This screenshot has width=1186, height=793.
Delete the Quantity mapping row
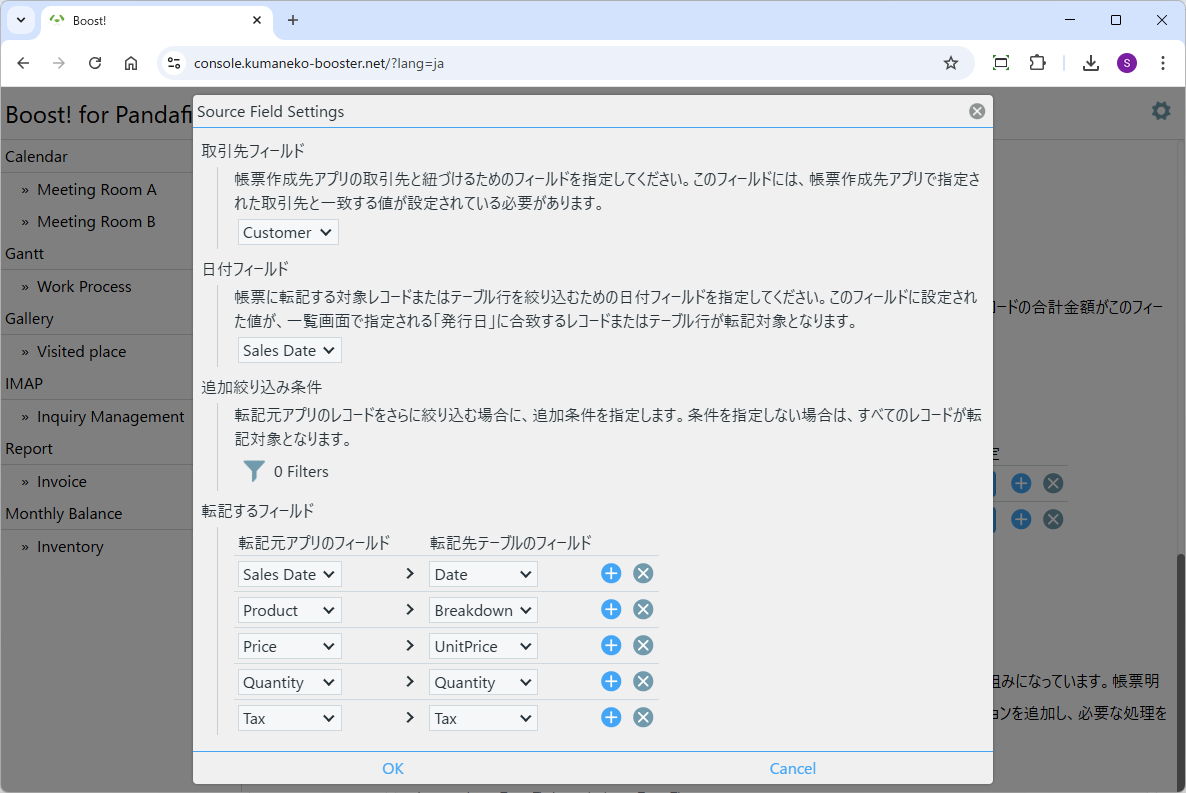643,682
